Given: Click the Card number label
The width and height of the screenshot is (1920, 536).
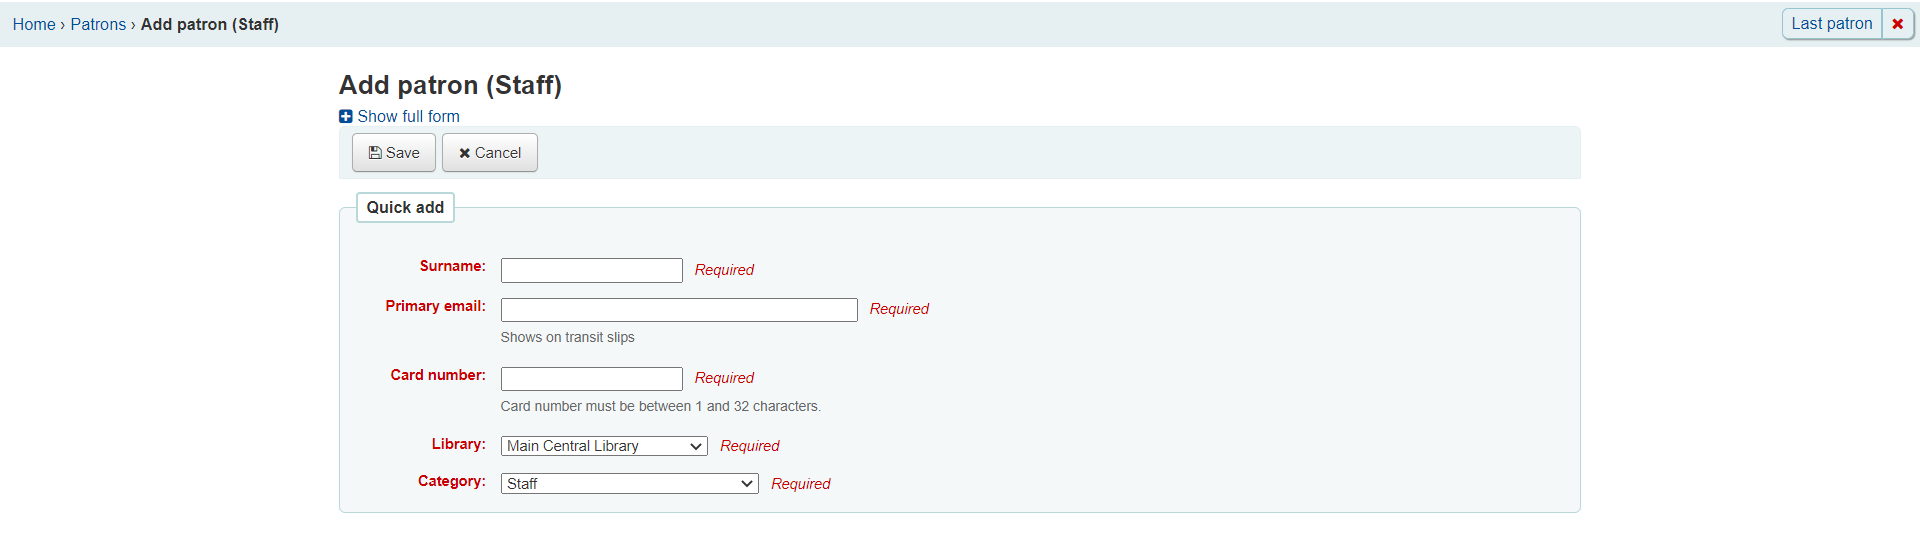Looking at the screenshot, I should [x=438, y=375].
